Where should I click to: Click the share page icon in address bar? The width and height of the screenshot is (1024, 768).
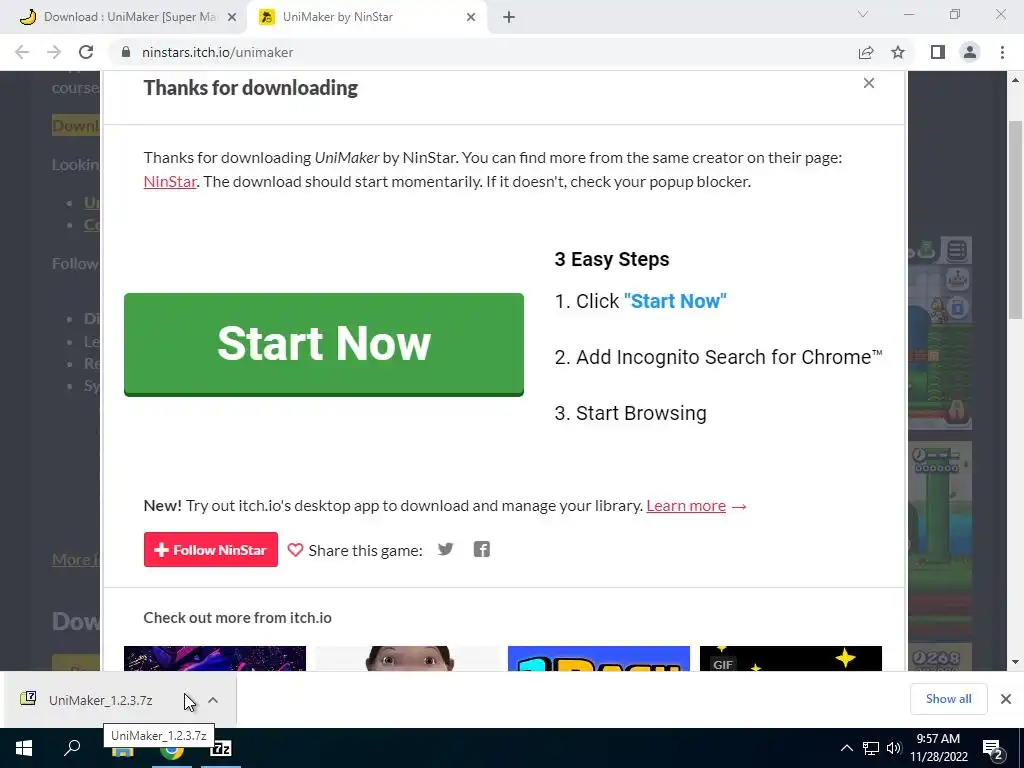(866, 52)
